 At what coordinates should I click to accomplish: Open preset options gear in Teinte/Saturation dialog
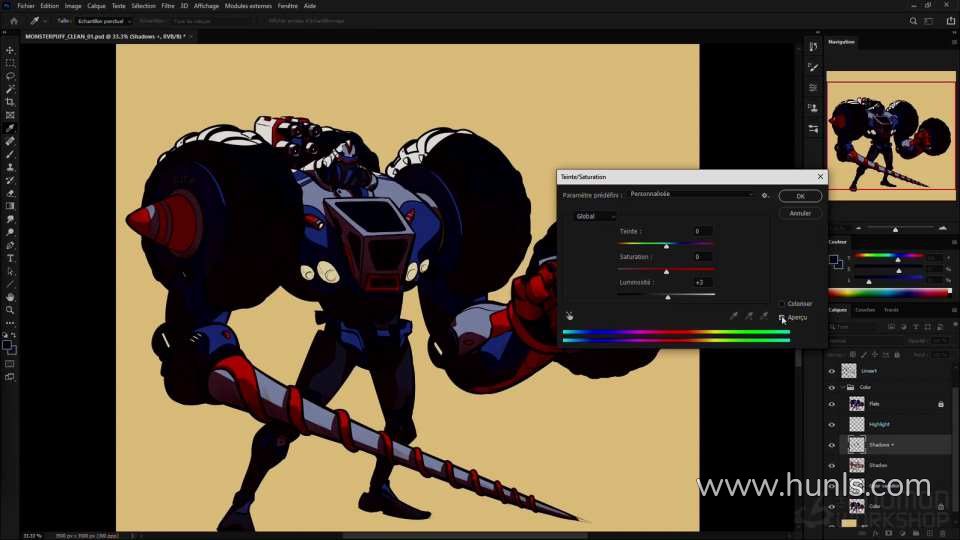point(765,195)
